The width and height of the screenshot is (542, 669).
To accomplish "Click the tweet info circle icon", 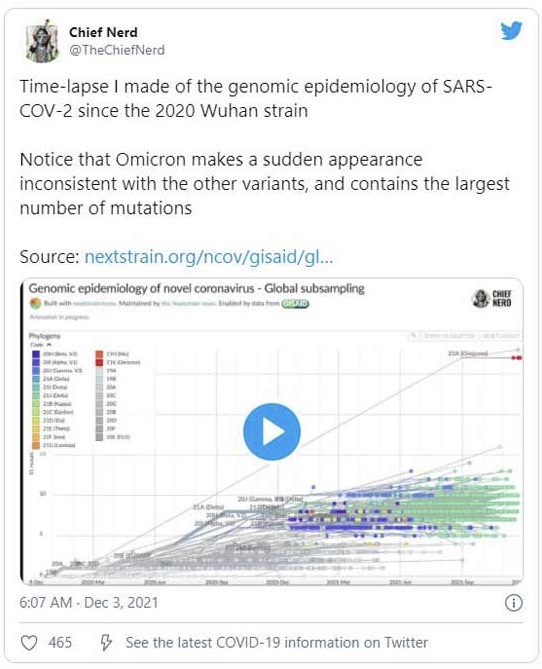I will point(513,603).
